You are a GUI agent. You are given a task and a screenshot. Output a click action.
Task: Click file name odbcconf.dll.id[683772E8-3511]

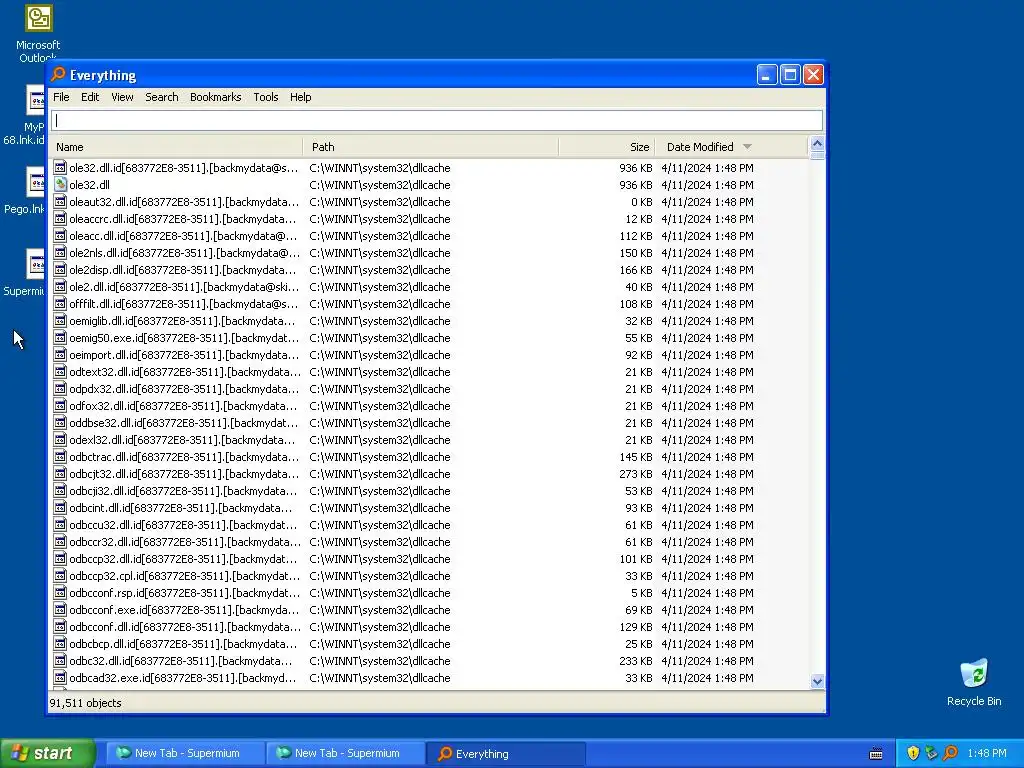pyautogui.click(x=185, y=627)
